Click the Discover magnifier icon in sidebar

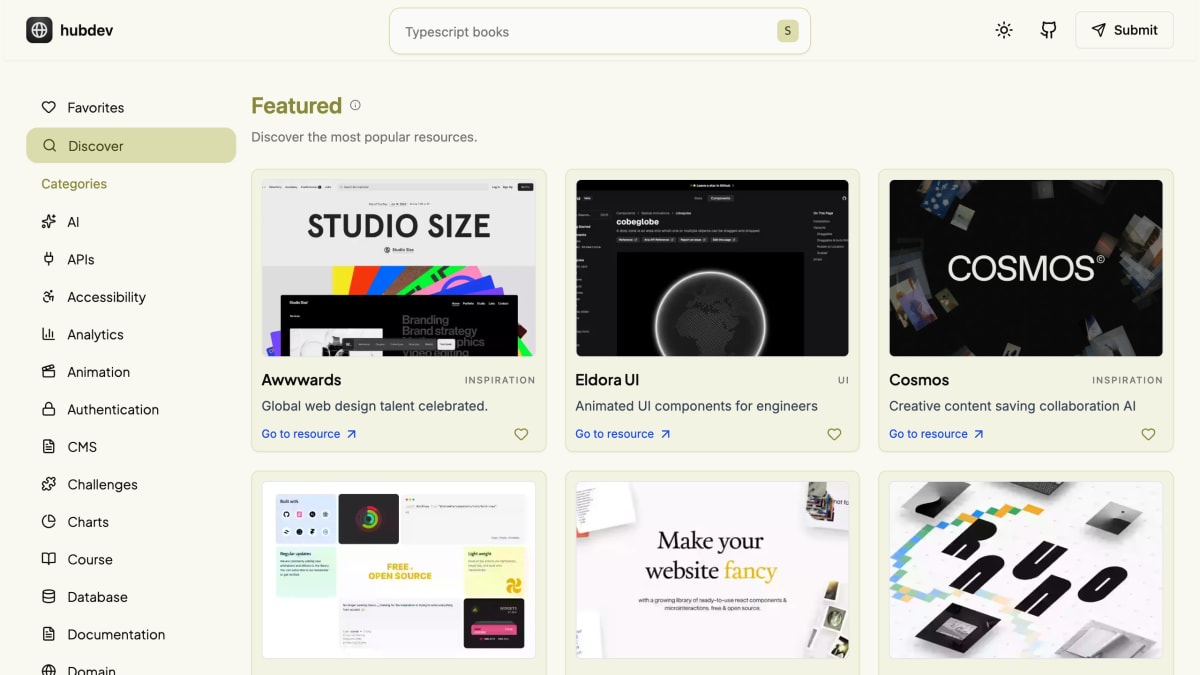[49, 145]
